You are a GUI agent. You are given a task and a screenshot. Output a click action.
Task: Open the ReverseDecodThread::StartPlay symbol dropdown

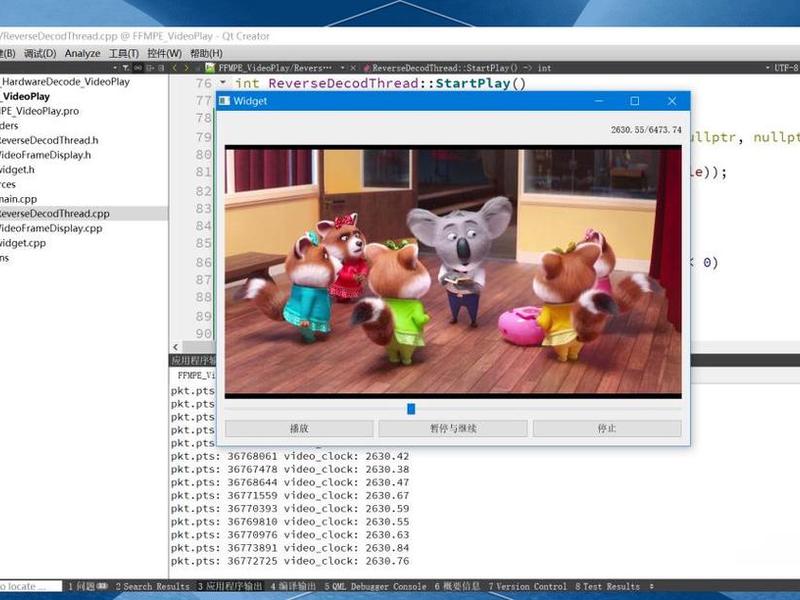coord(768,67)
